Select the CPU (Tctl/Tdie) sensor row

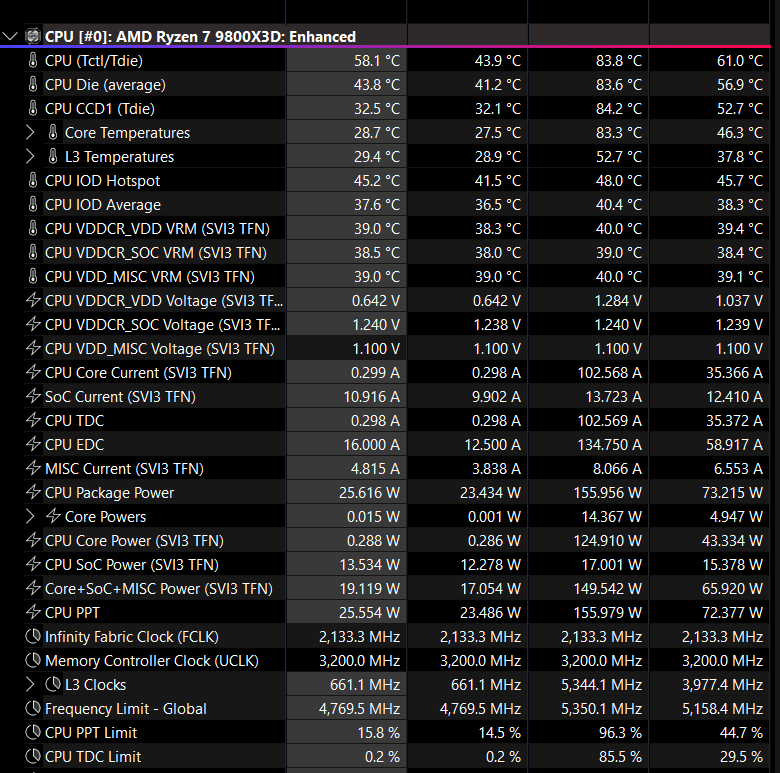coord(396,61)
